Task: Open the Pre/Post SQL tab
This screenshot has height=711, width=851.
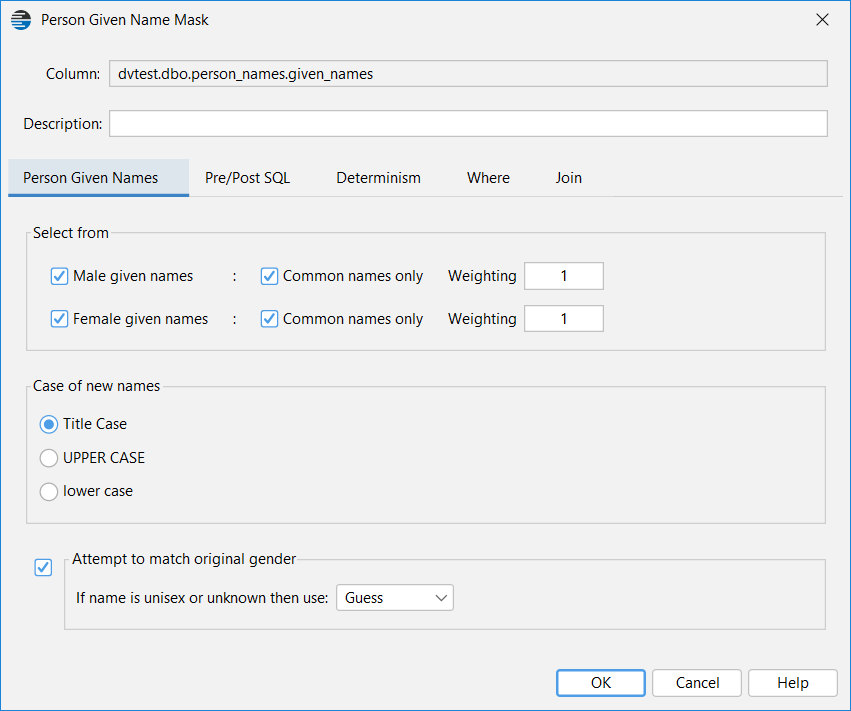Action: click(x=247, y=178)
